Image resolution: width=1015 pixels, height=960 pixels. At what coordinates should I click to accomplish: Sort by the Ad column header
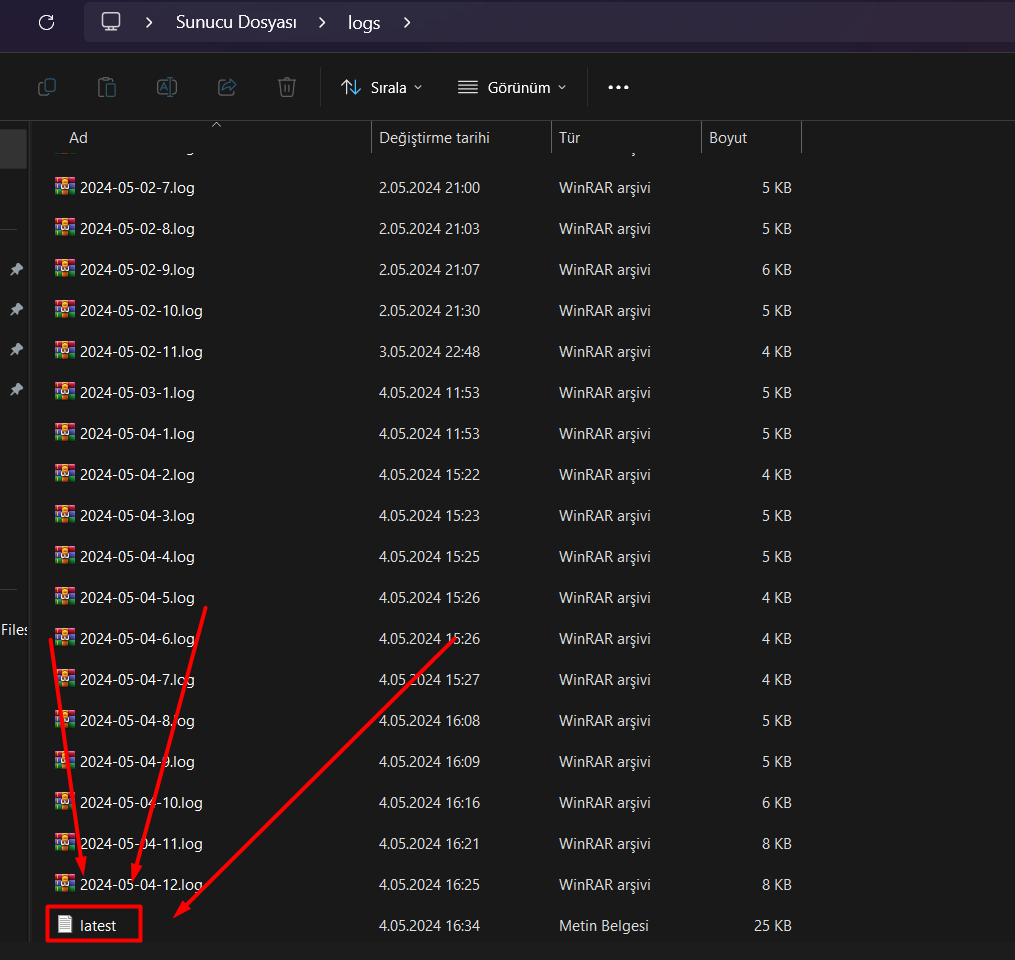(x=78, y=138)
